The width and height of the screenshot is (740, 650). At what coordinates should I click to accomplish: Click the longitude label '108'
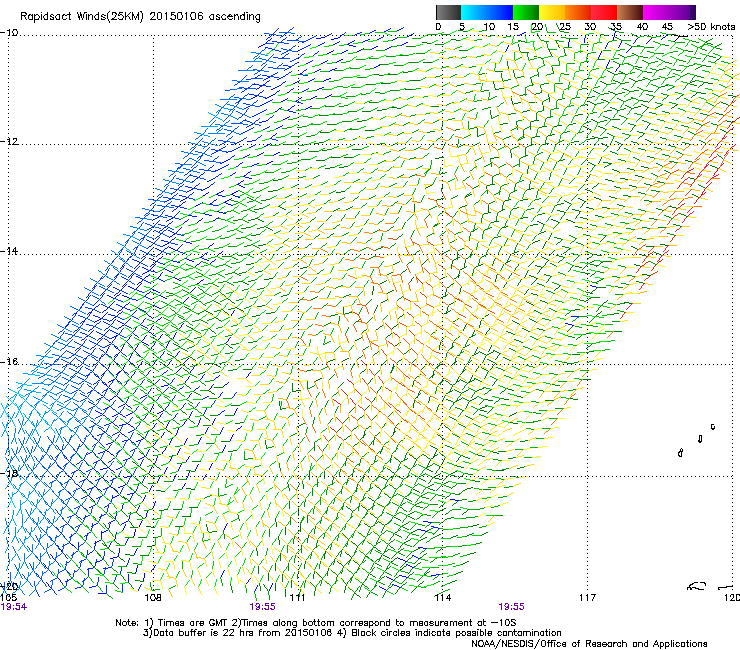[153, 598]
